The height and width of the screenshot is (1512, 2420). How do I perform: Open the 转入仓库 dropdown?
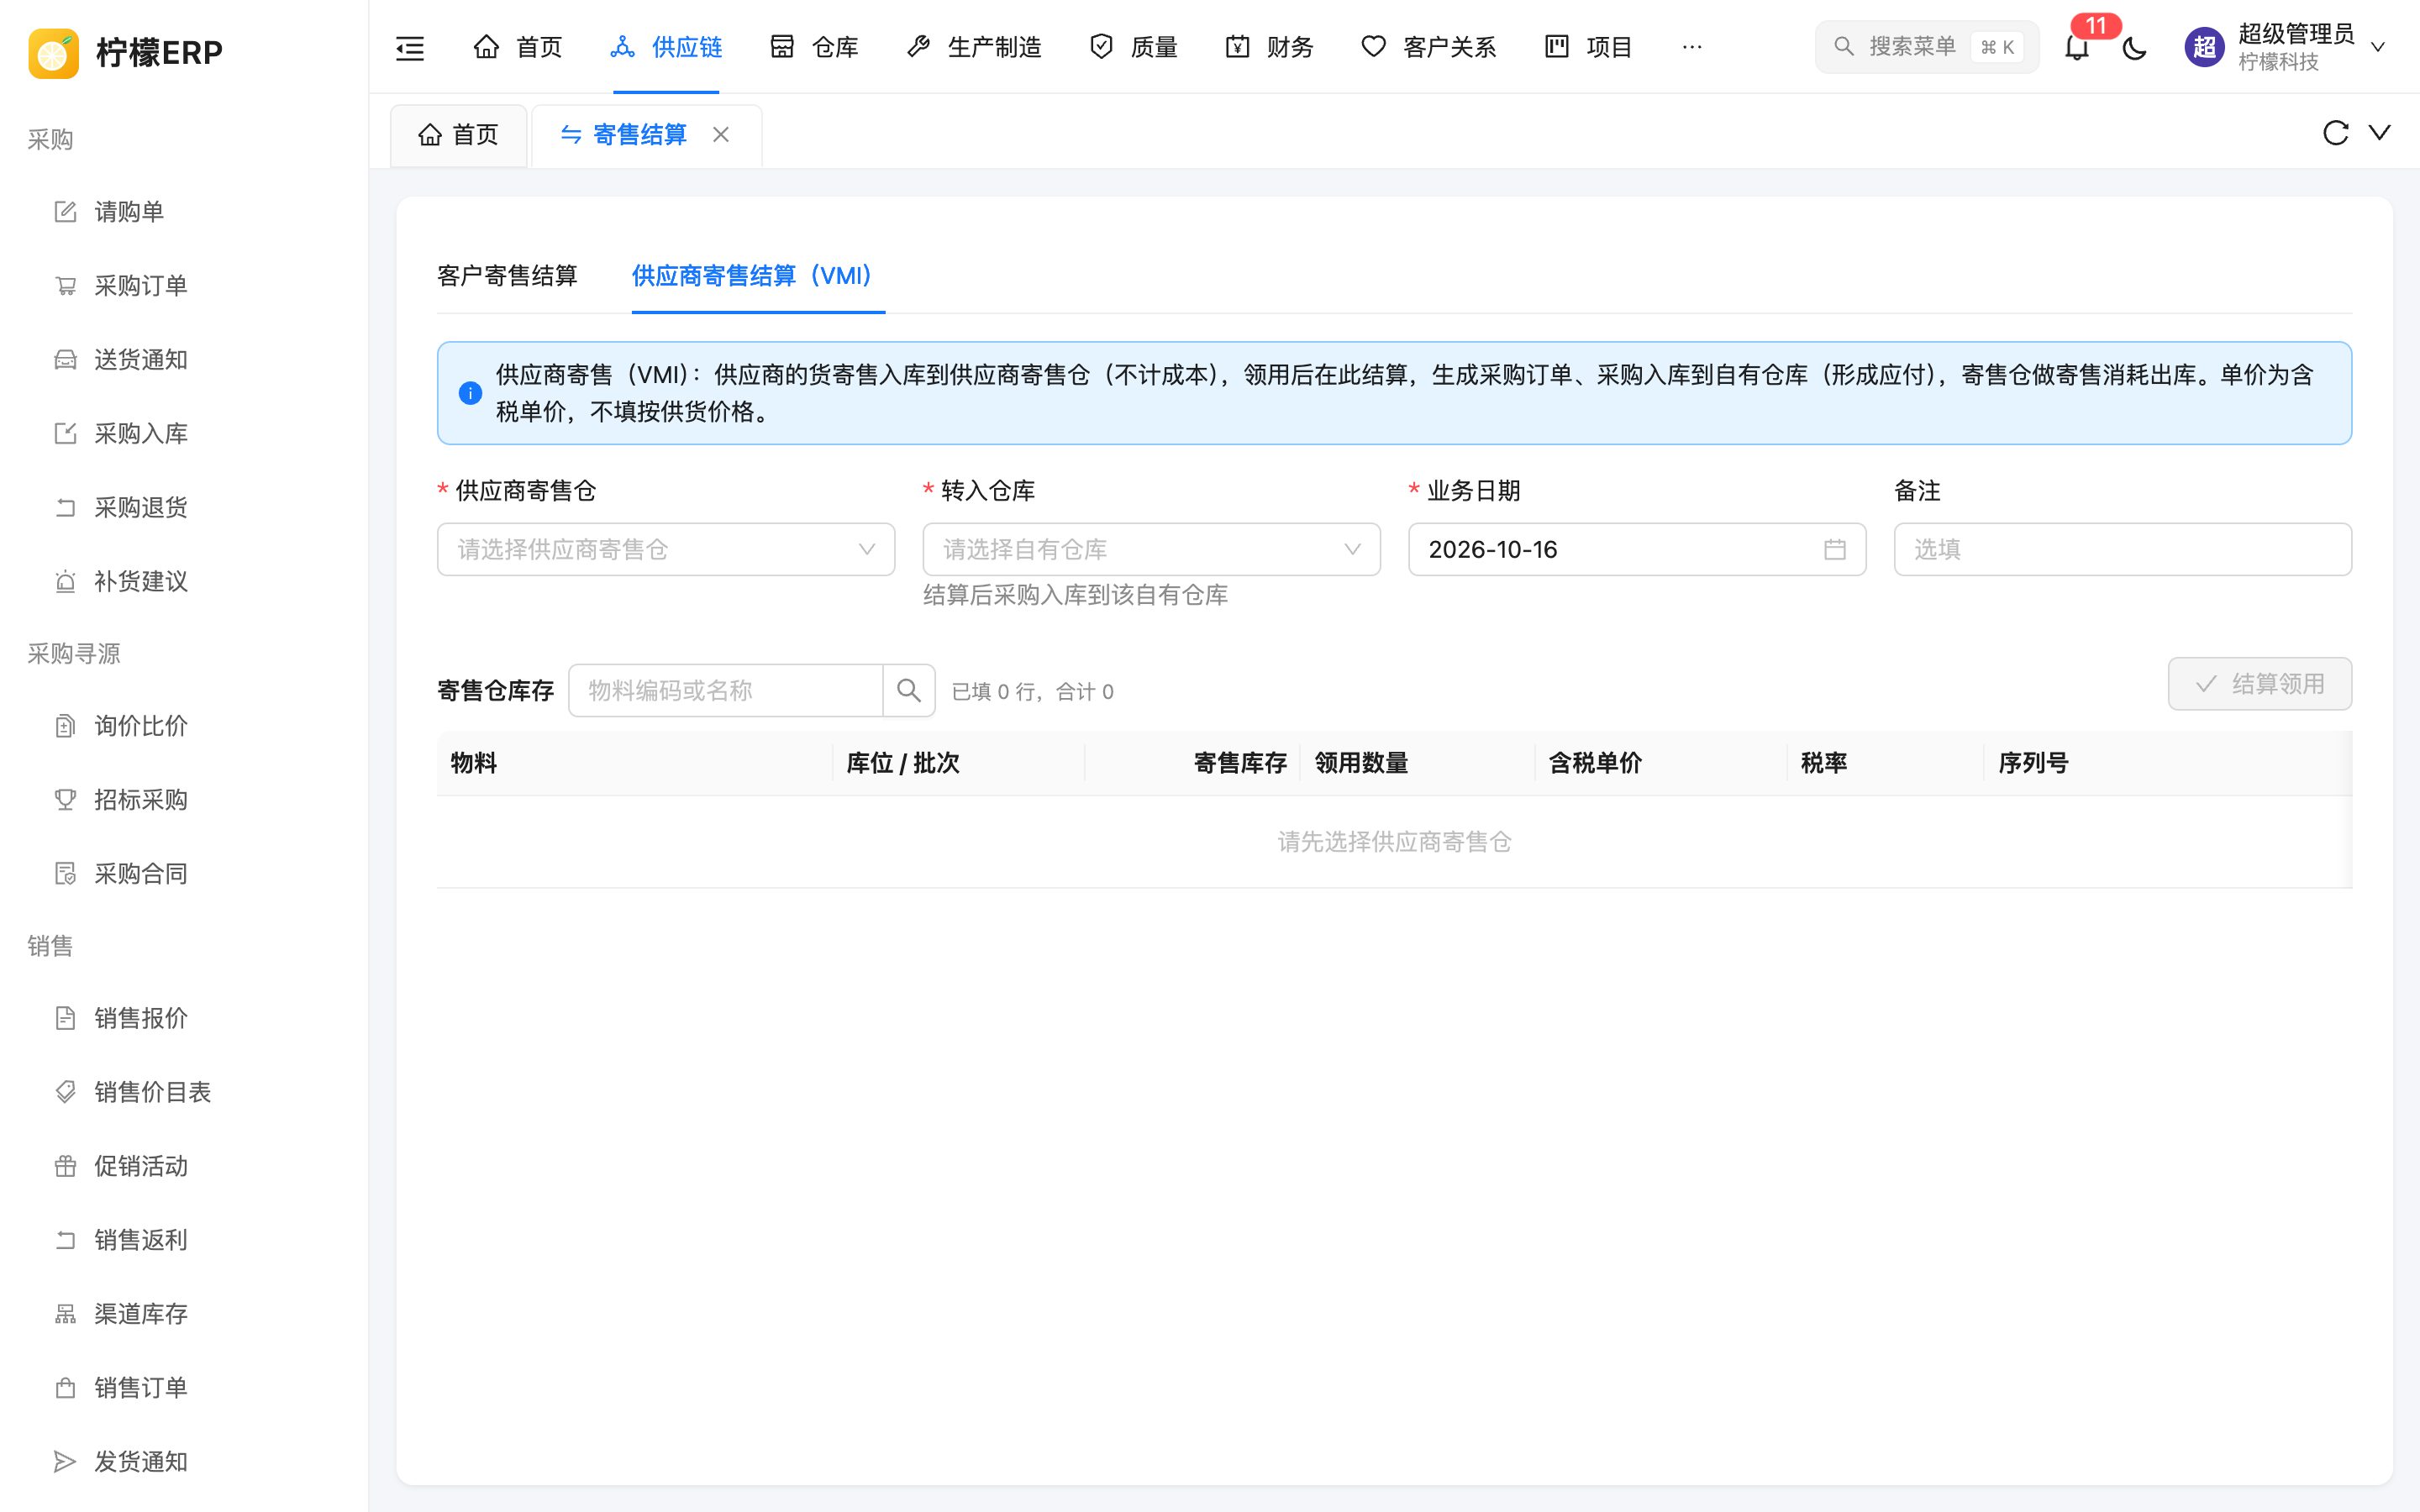[1151, 549]
